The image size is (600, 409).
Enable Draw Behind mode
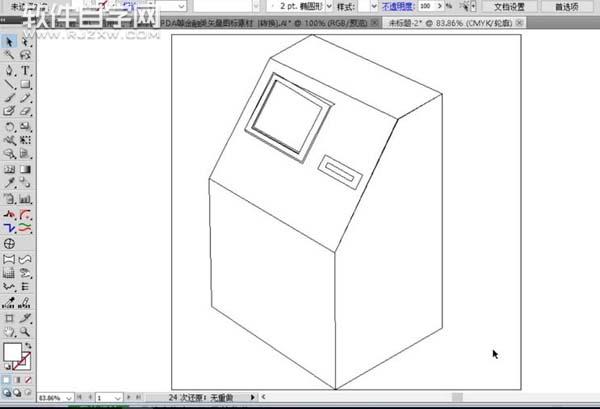tap(17, 393)
